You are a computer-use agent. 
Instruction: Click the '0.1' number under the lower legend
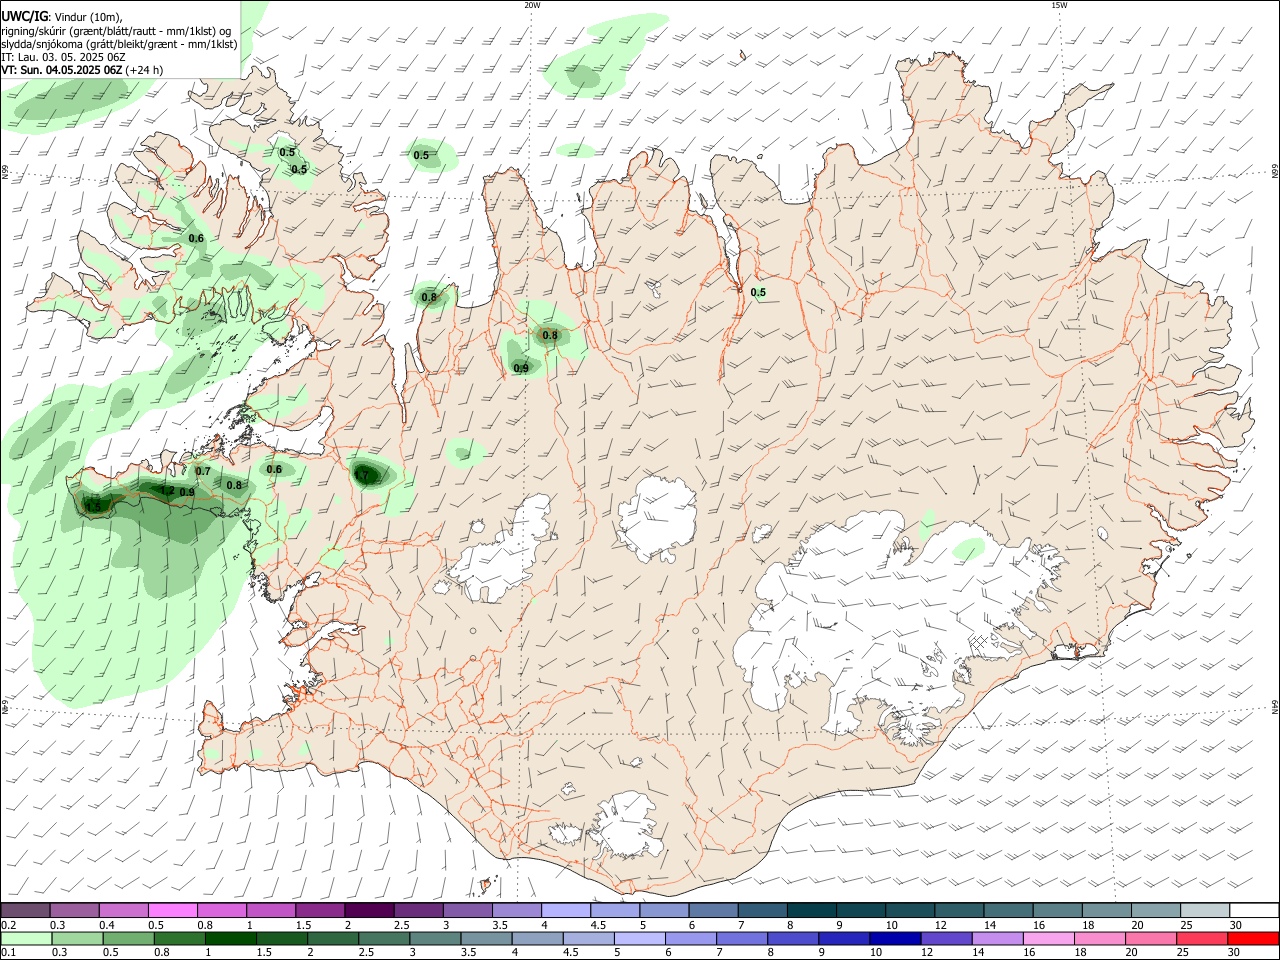coord(8,952)
